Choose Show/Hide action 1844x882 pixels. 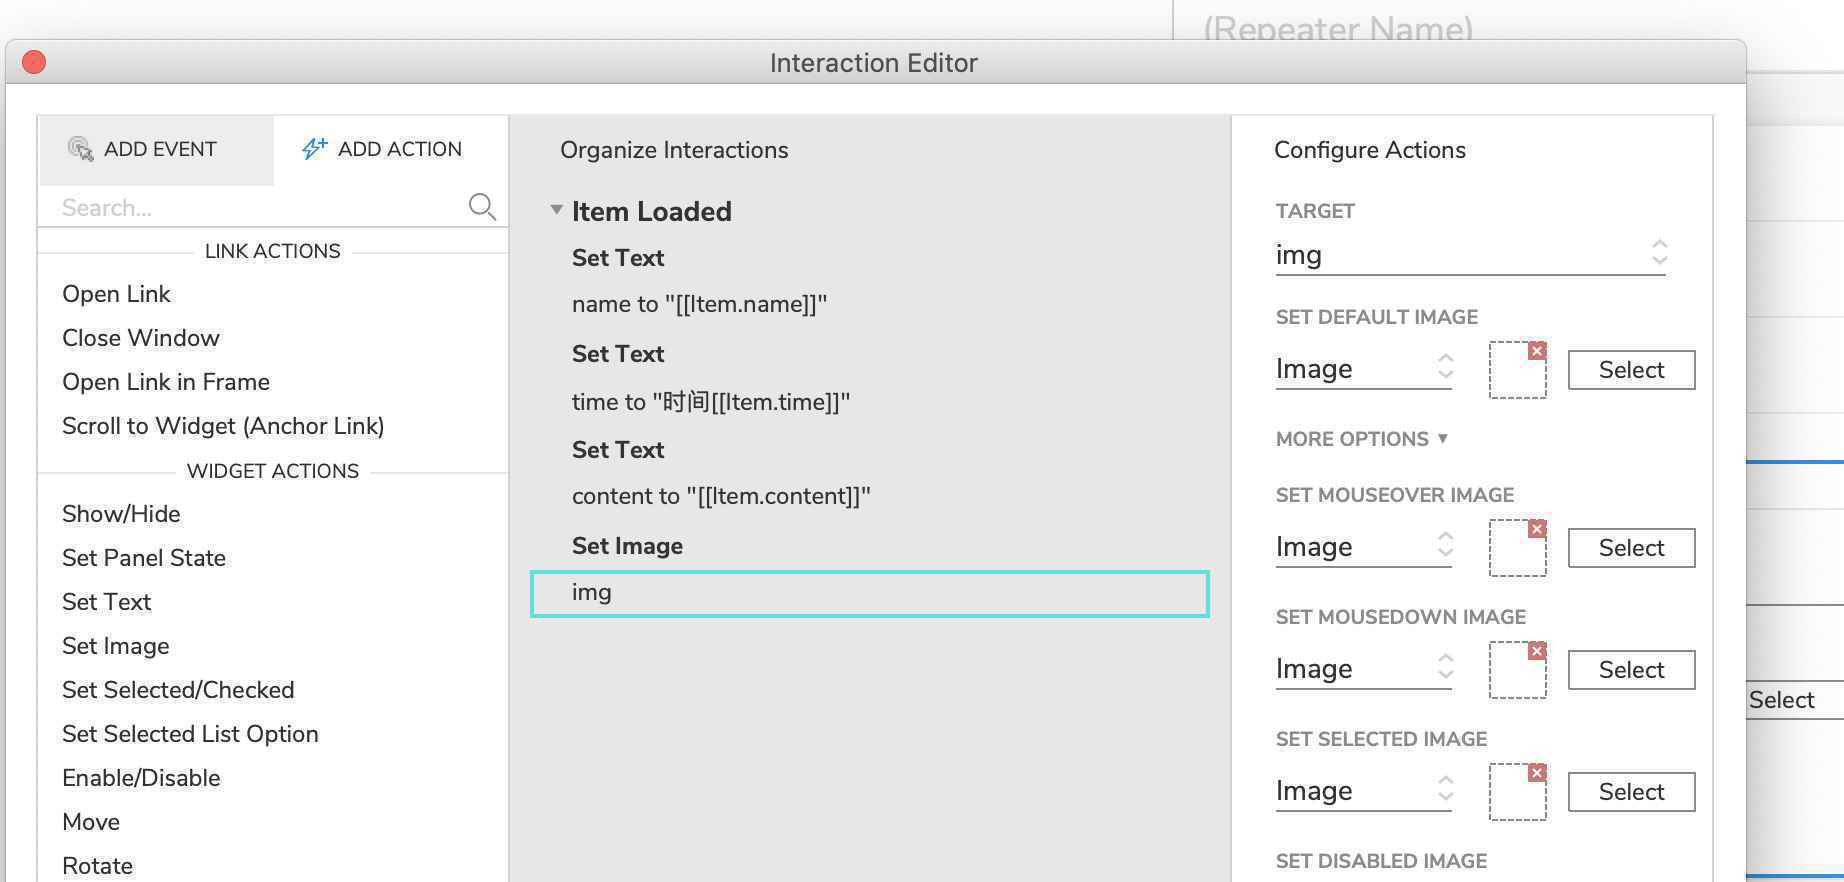[121, 514]
